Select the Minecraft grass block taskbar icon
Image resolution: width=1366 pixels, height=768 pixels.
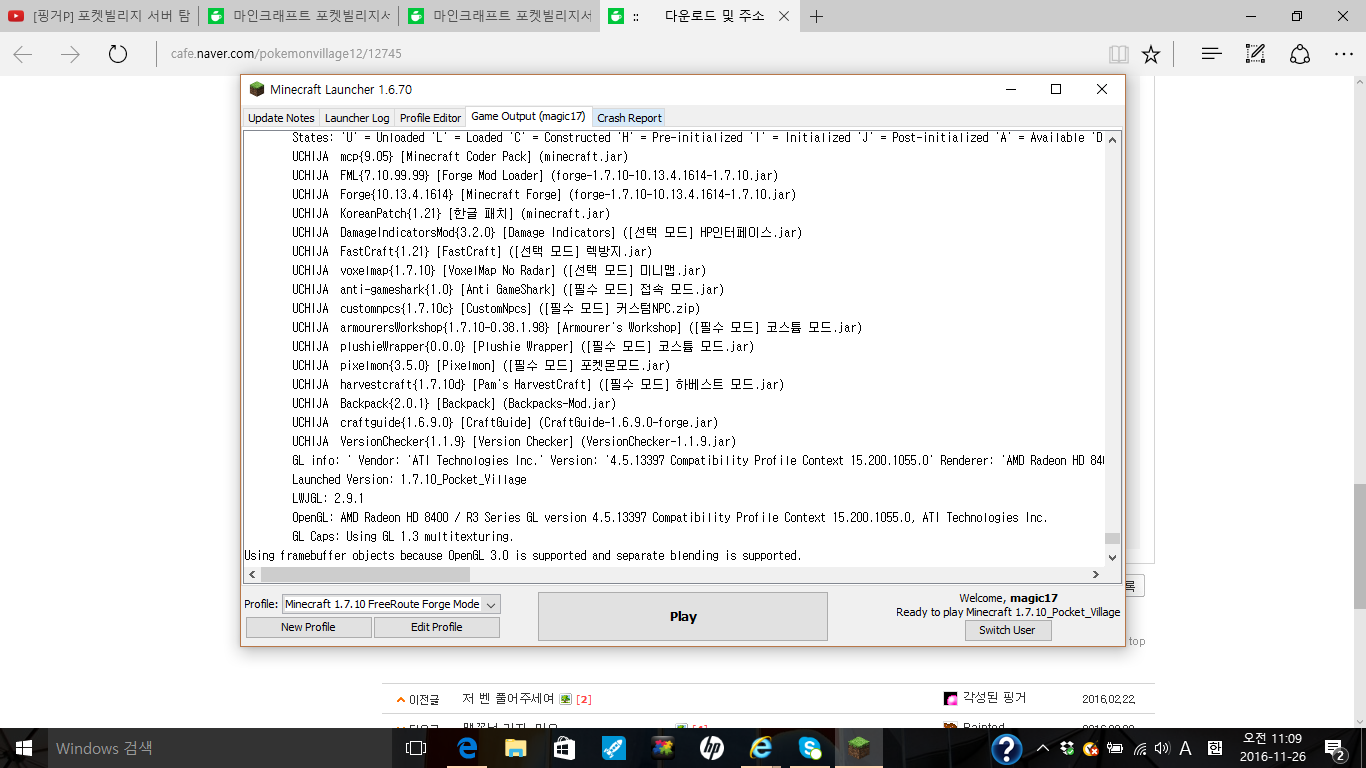[x=859, y=748]
